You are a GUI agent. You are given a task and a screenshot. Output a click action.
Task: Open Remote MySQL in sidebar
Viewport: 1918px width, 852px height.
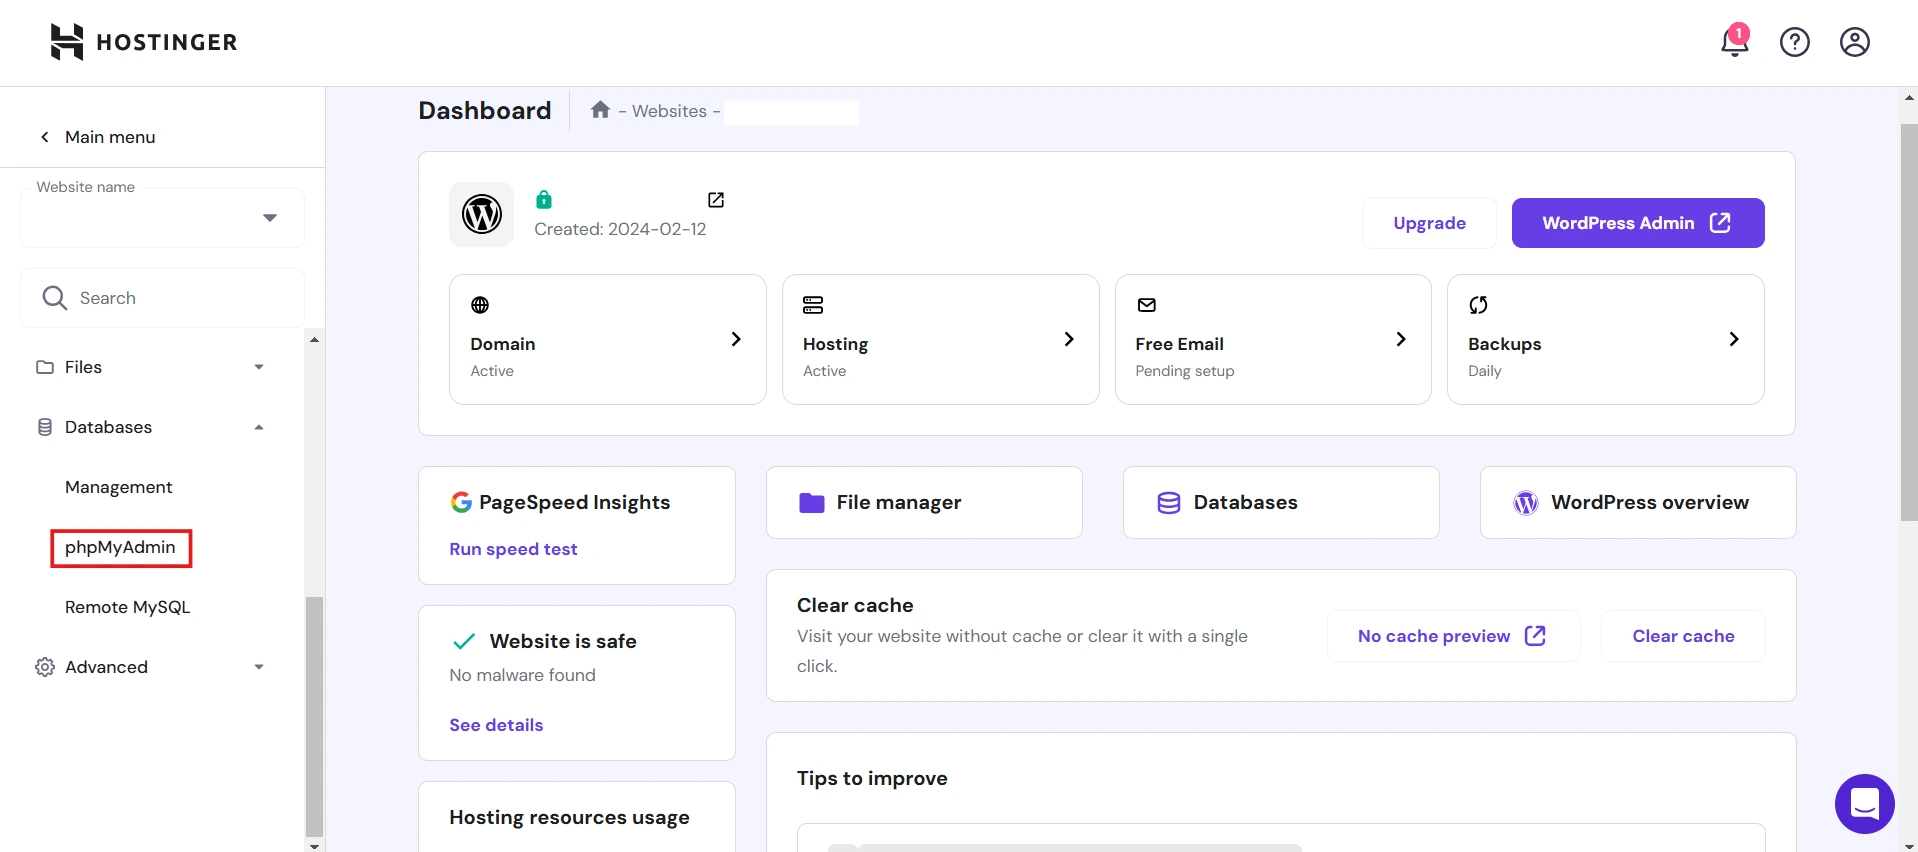pyautogui.click(x=128, y=607)
